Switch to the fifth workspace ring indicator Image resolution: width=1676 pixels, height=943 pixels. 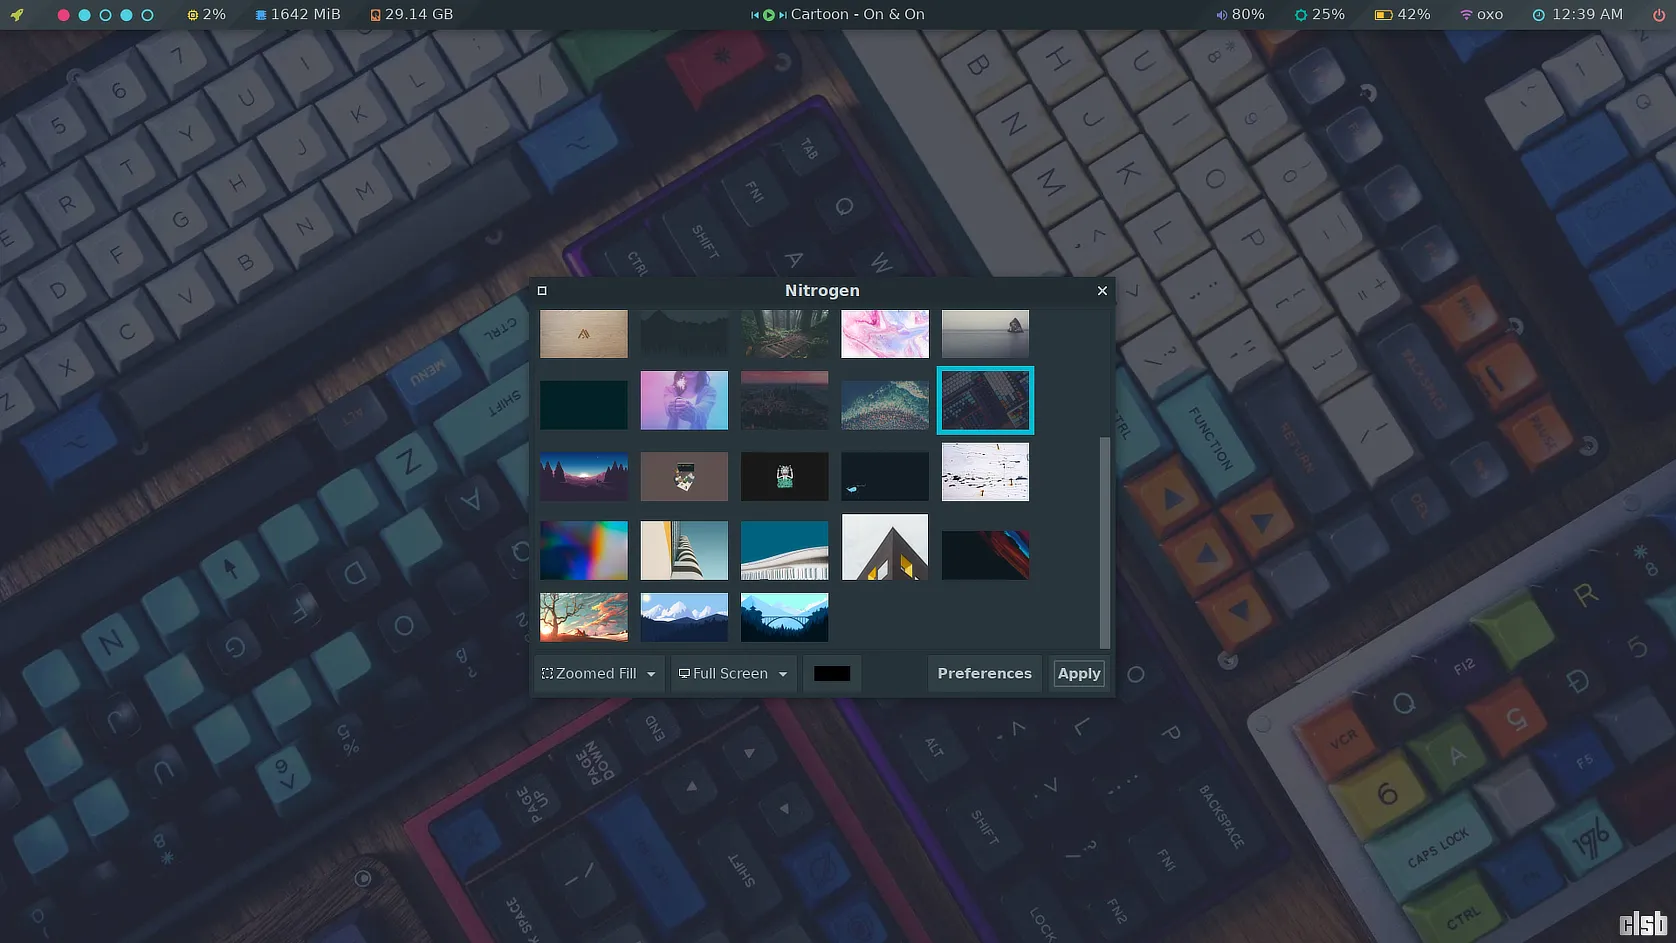147,15
